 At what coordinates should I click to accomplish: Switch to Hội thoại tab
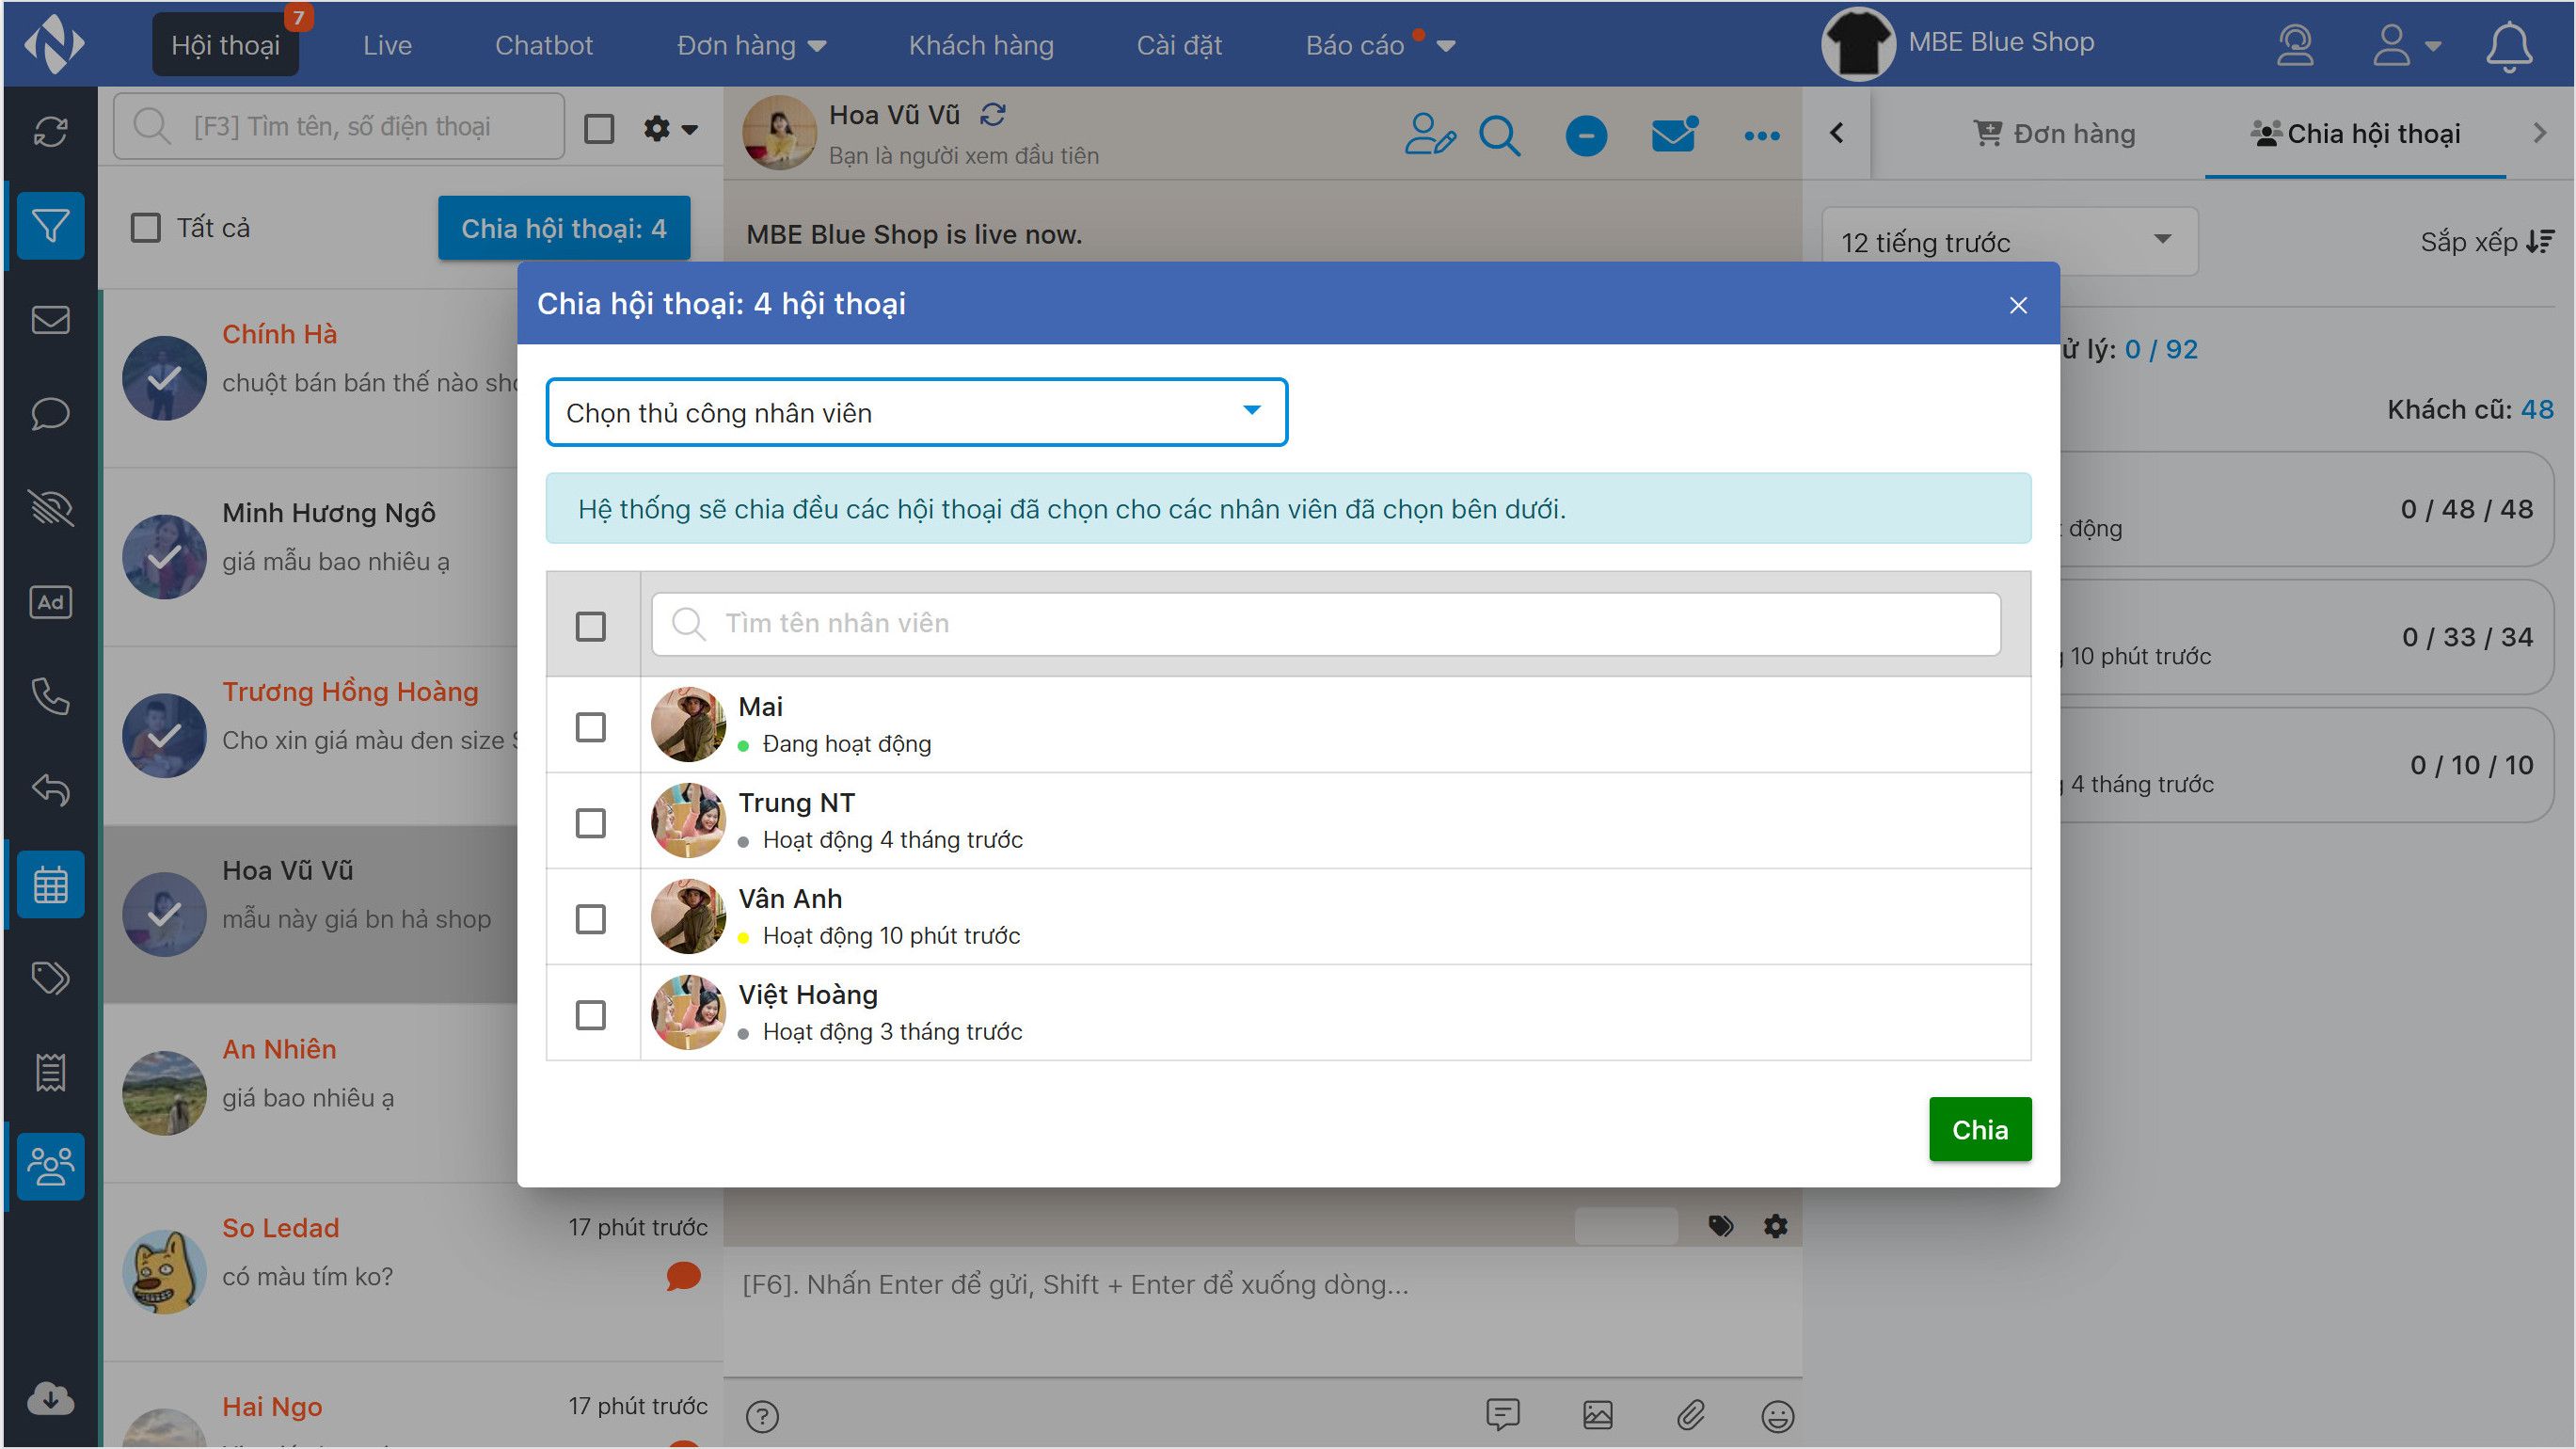[225, 45]
